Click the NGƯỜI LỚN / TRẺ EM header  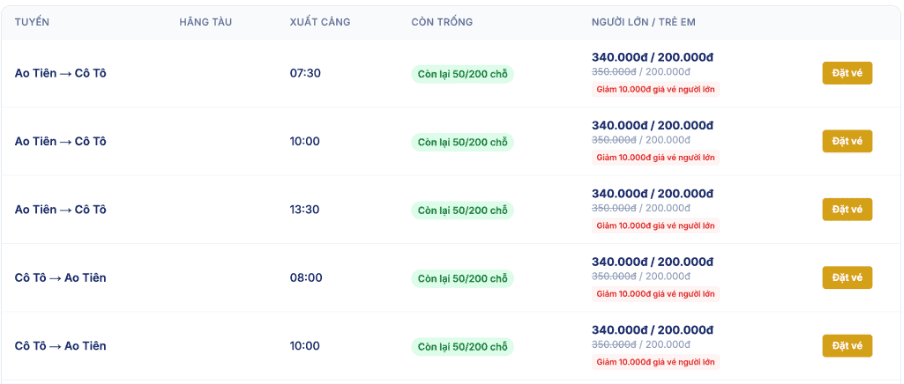coord(643,22)
